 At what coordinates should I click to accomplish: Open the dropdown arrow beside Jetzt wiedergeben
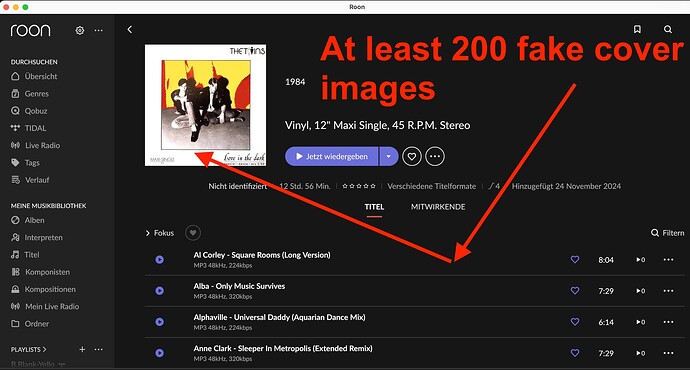(389, 156)
